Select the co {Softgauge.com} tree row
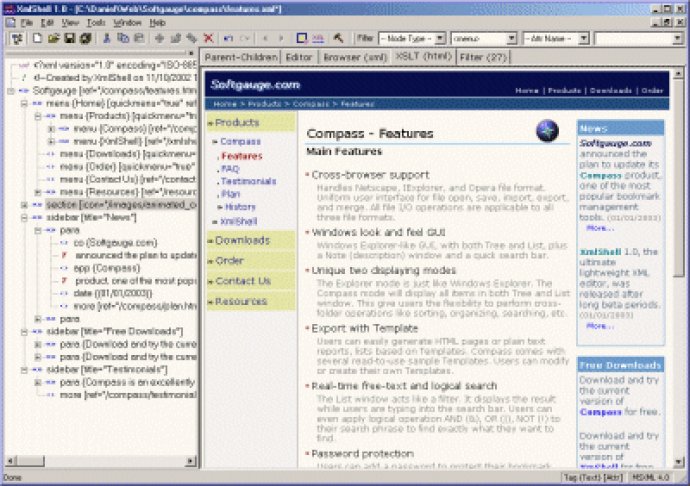This screenshot has width=690, height=486. (x=115, y=243)
